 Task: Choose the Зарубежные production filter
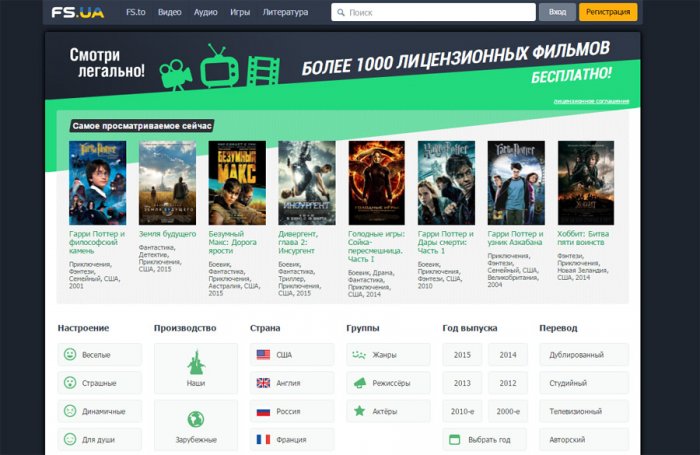(196, 425)
